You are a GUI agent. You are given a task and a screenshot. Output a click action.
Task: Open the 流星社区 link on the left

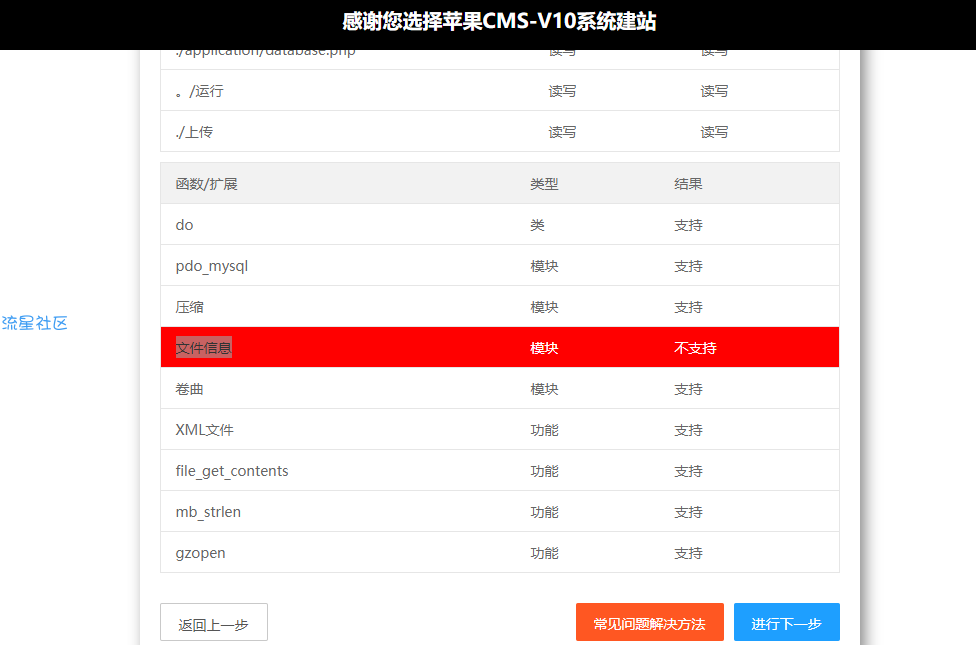35,323
